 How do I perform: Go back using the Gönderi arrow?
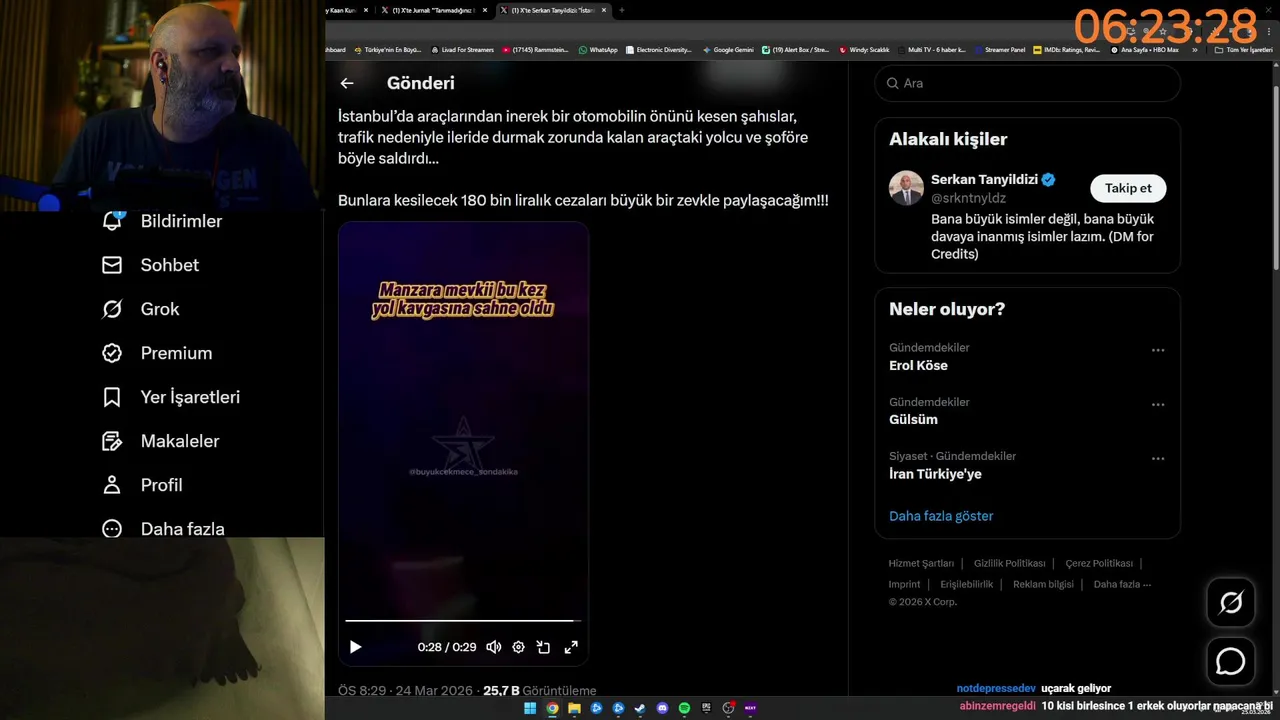click(x=347, y=83)
